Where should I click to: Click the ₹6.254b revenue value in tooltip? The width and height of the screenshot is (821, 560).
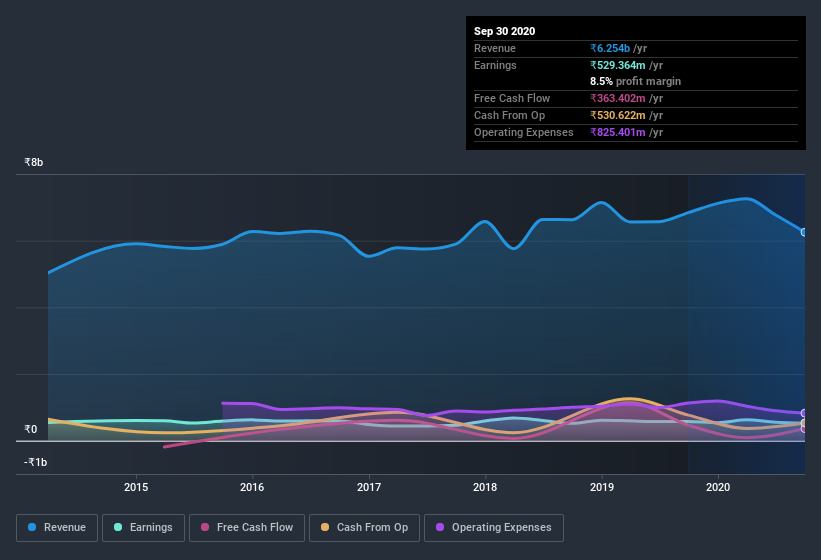click(610, 48)
